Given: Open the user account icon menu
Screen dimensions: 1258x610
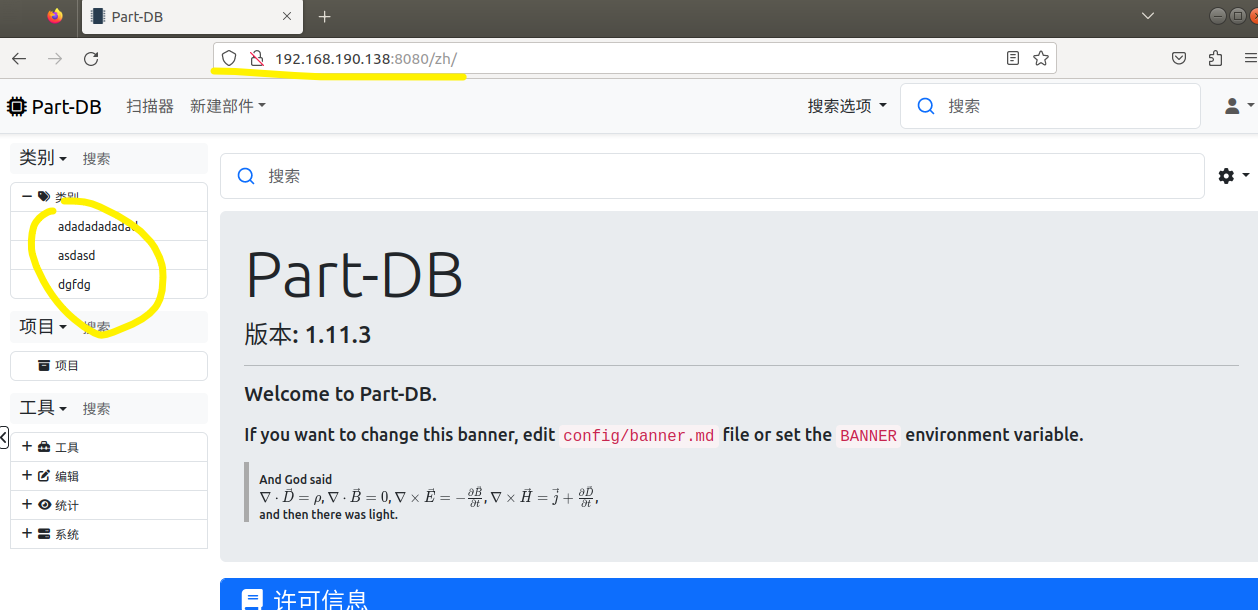Looking at the screenshot, I should [x=1239, y=106].
